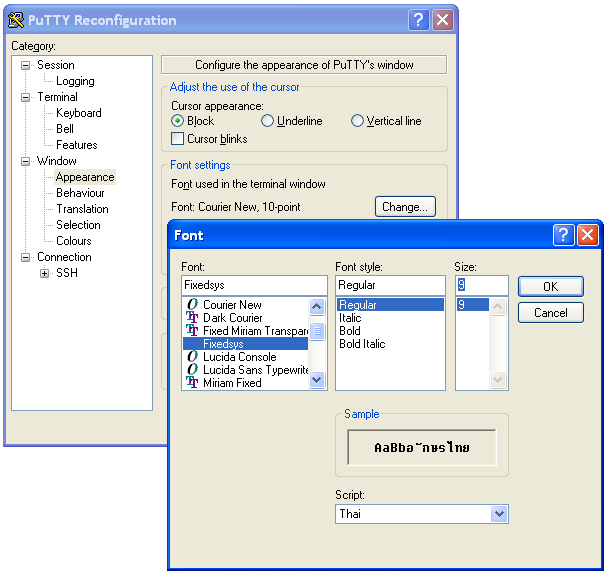
Task: Choose Miriam Fixed in font list
Action: [x=245, y=383]
